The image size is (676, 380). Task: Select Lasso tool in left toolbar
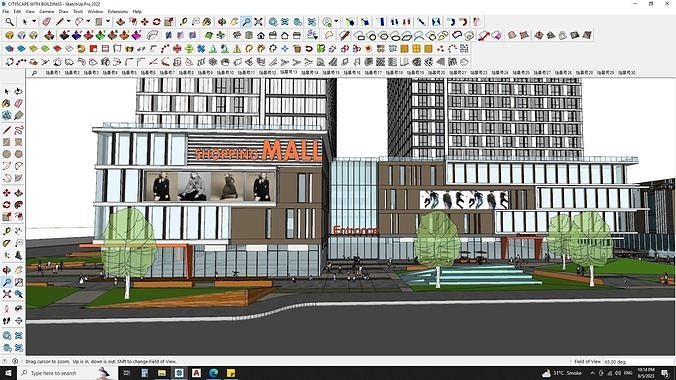(x=19, y=91)
